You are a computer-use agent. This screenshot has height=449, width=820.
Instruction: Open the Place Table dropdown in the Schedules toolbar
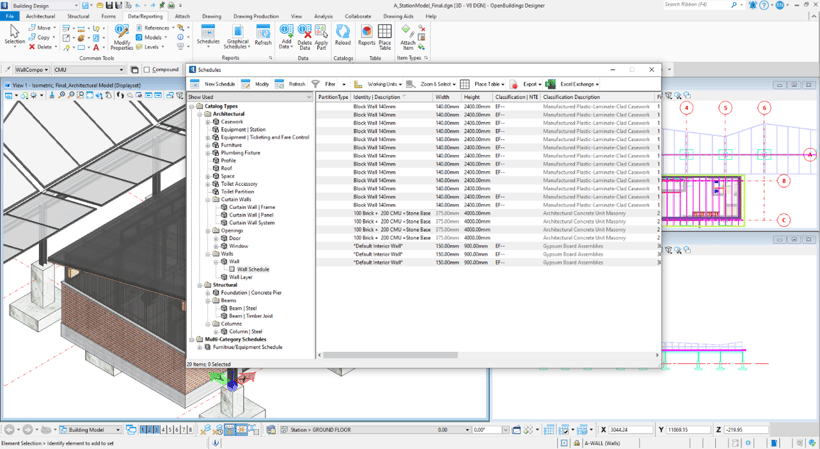click(x=483, y=84)
